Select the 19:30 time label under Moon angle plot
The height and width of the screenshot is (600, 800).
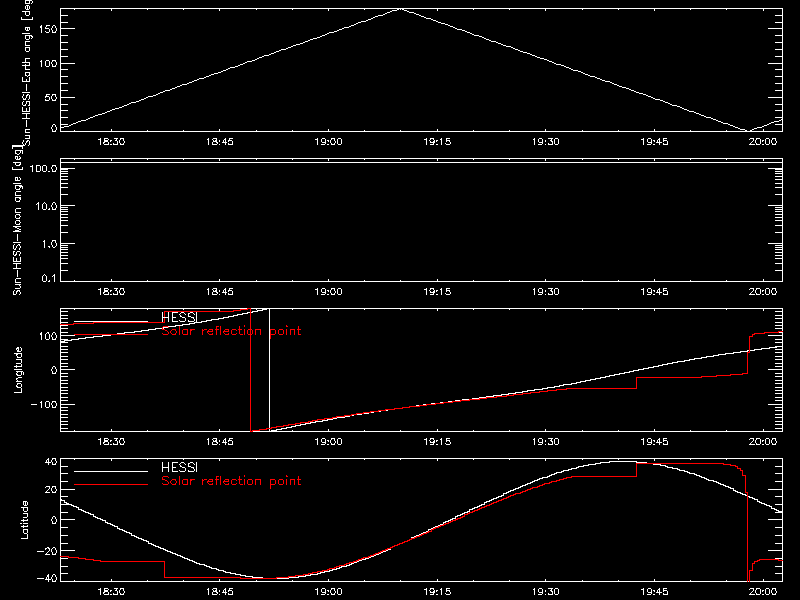pyautogui.click(x=546, y=291)
